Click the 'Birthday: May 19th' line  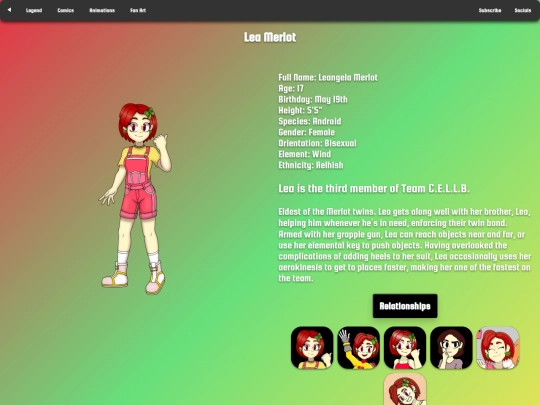[x=313, y=100]
